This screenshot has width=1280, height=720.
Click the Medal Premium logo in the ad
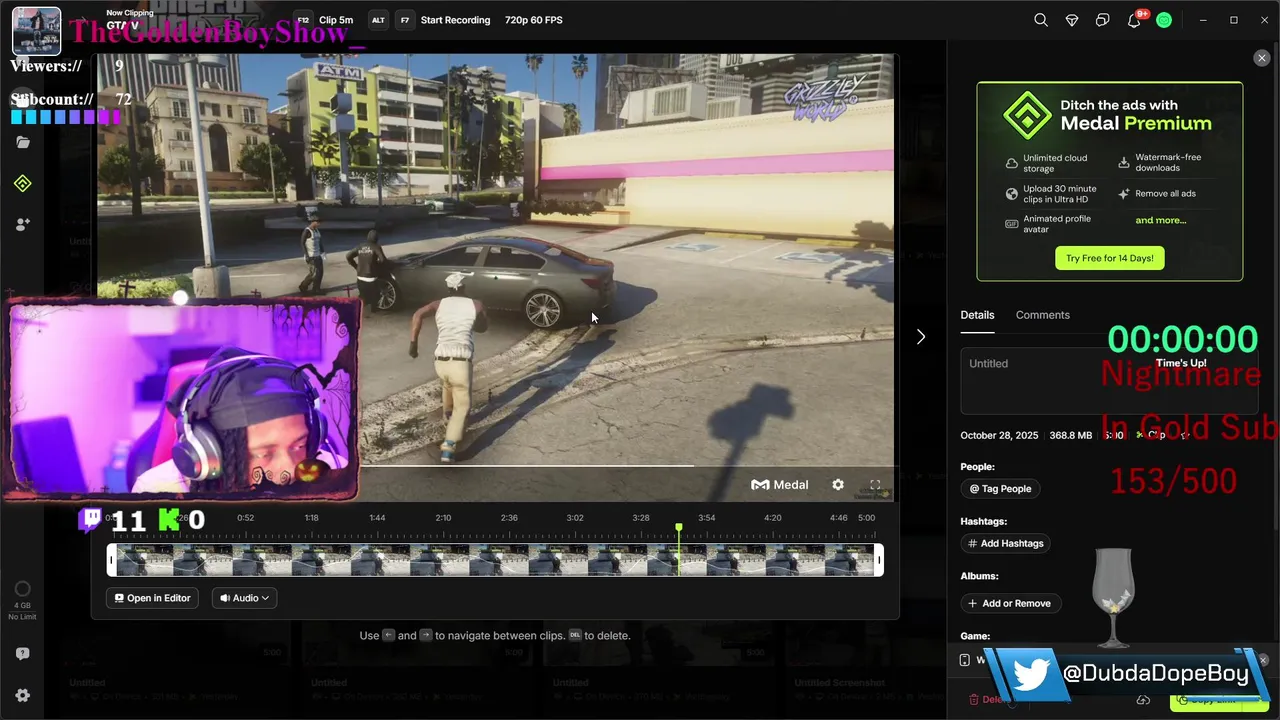click(1027, 115)
